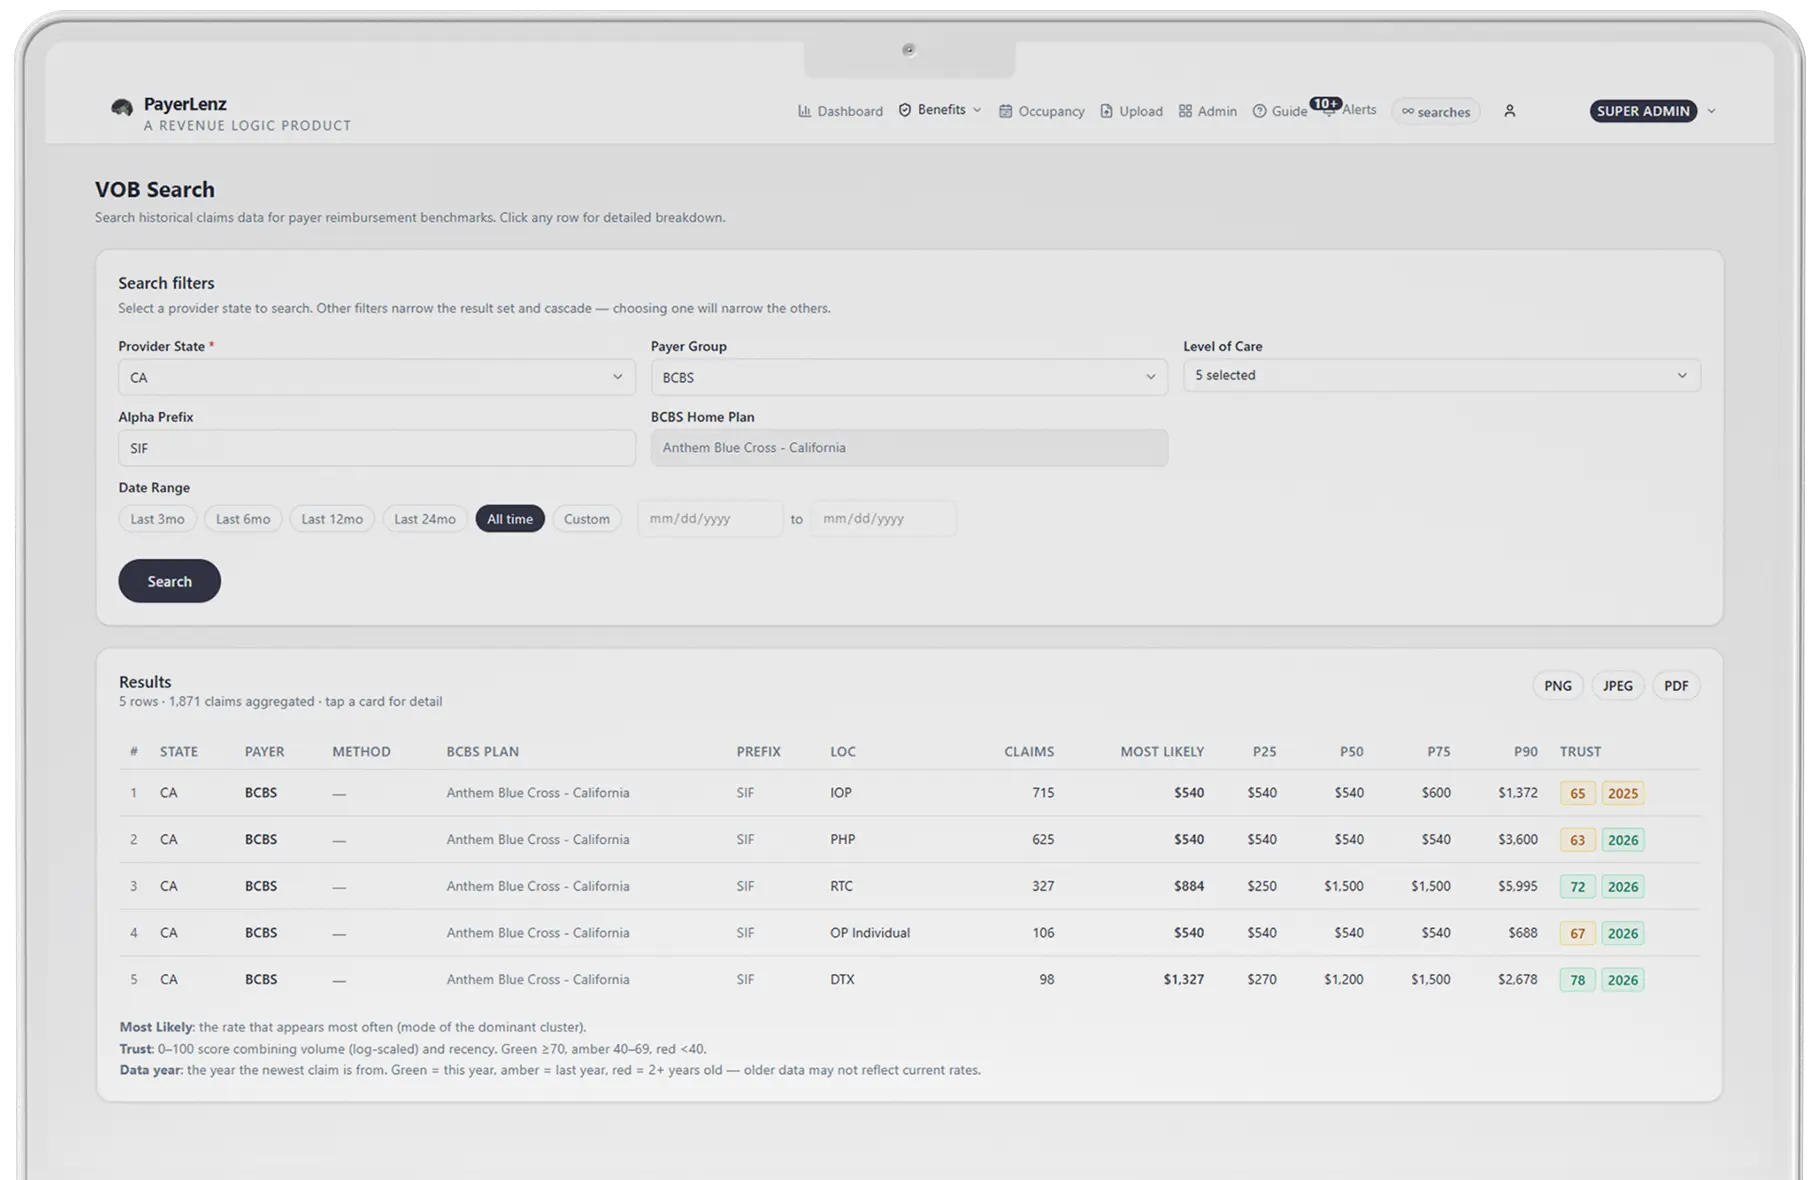Click the trust score 63 badge

[1577, 840]
